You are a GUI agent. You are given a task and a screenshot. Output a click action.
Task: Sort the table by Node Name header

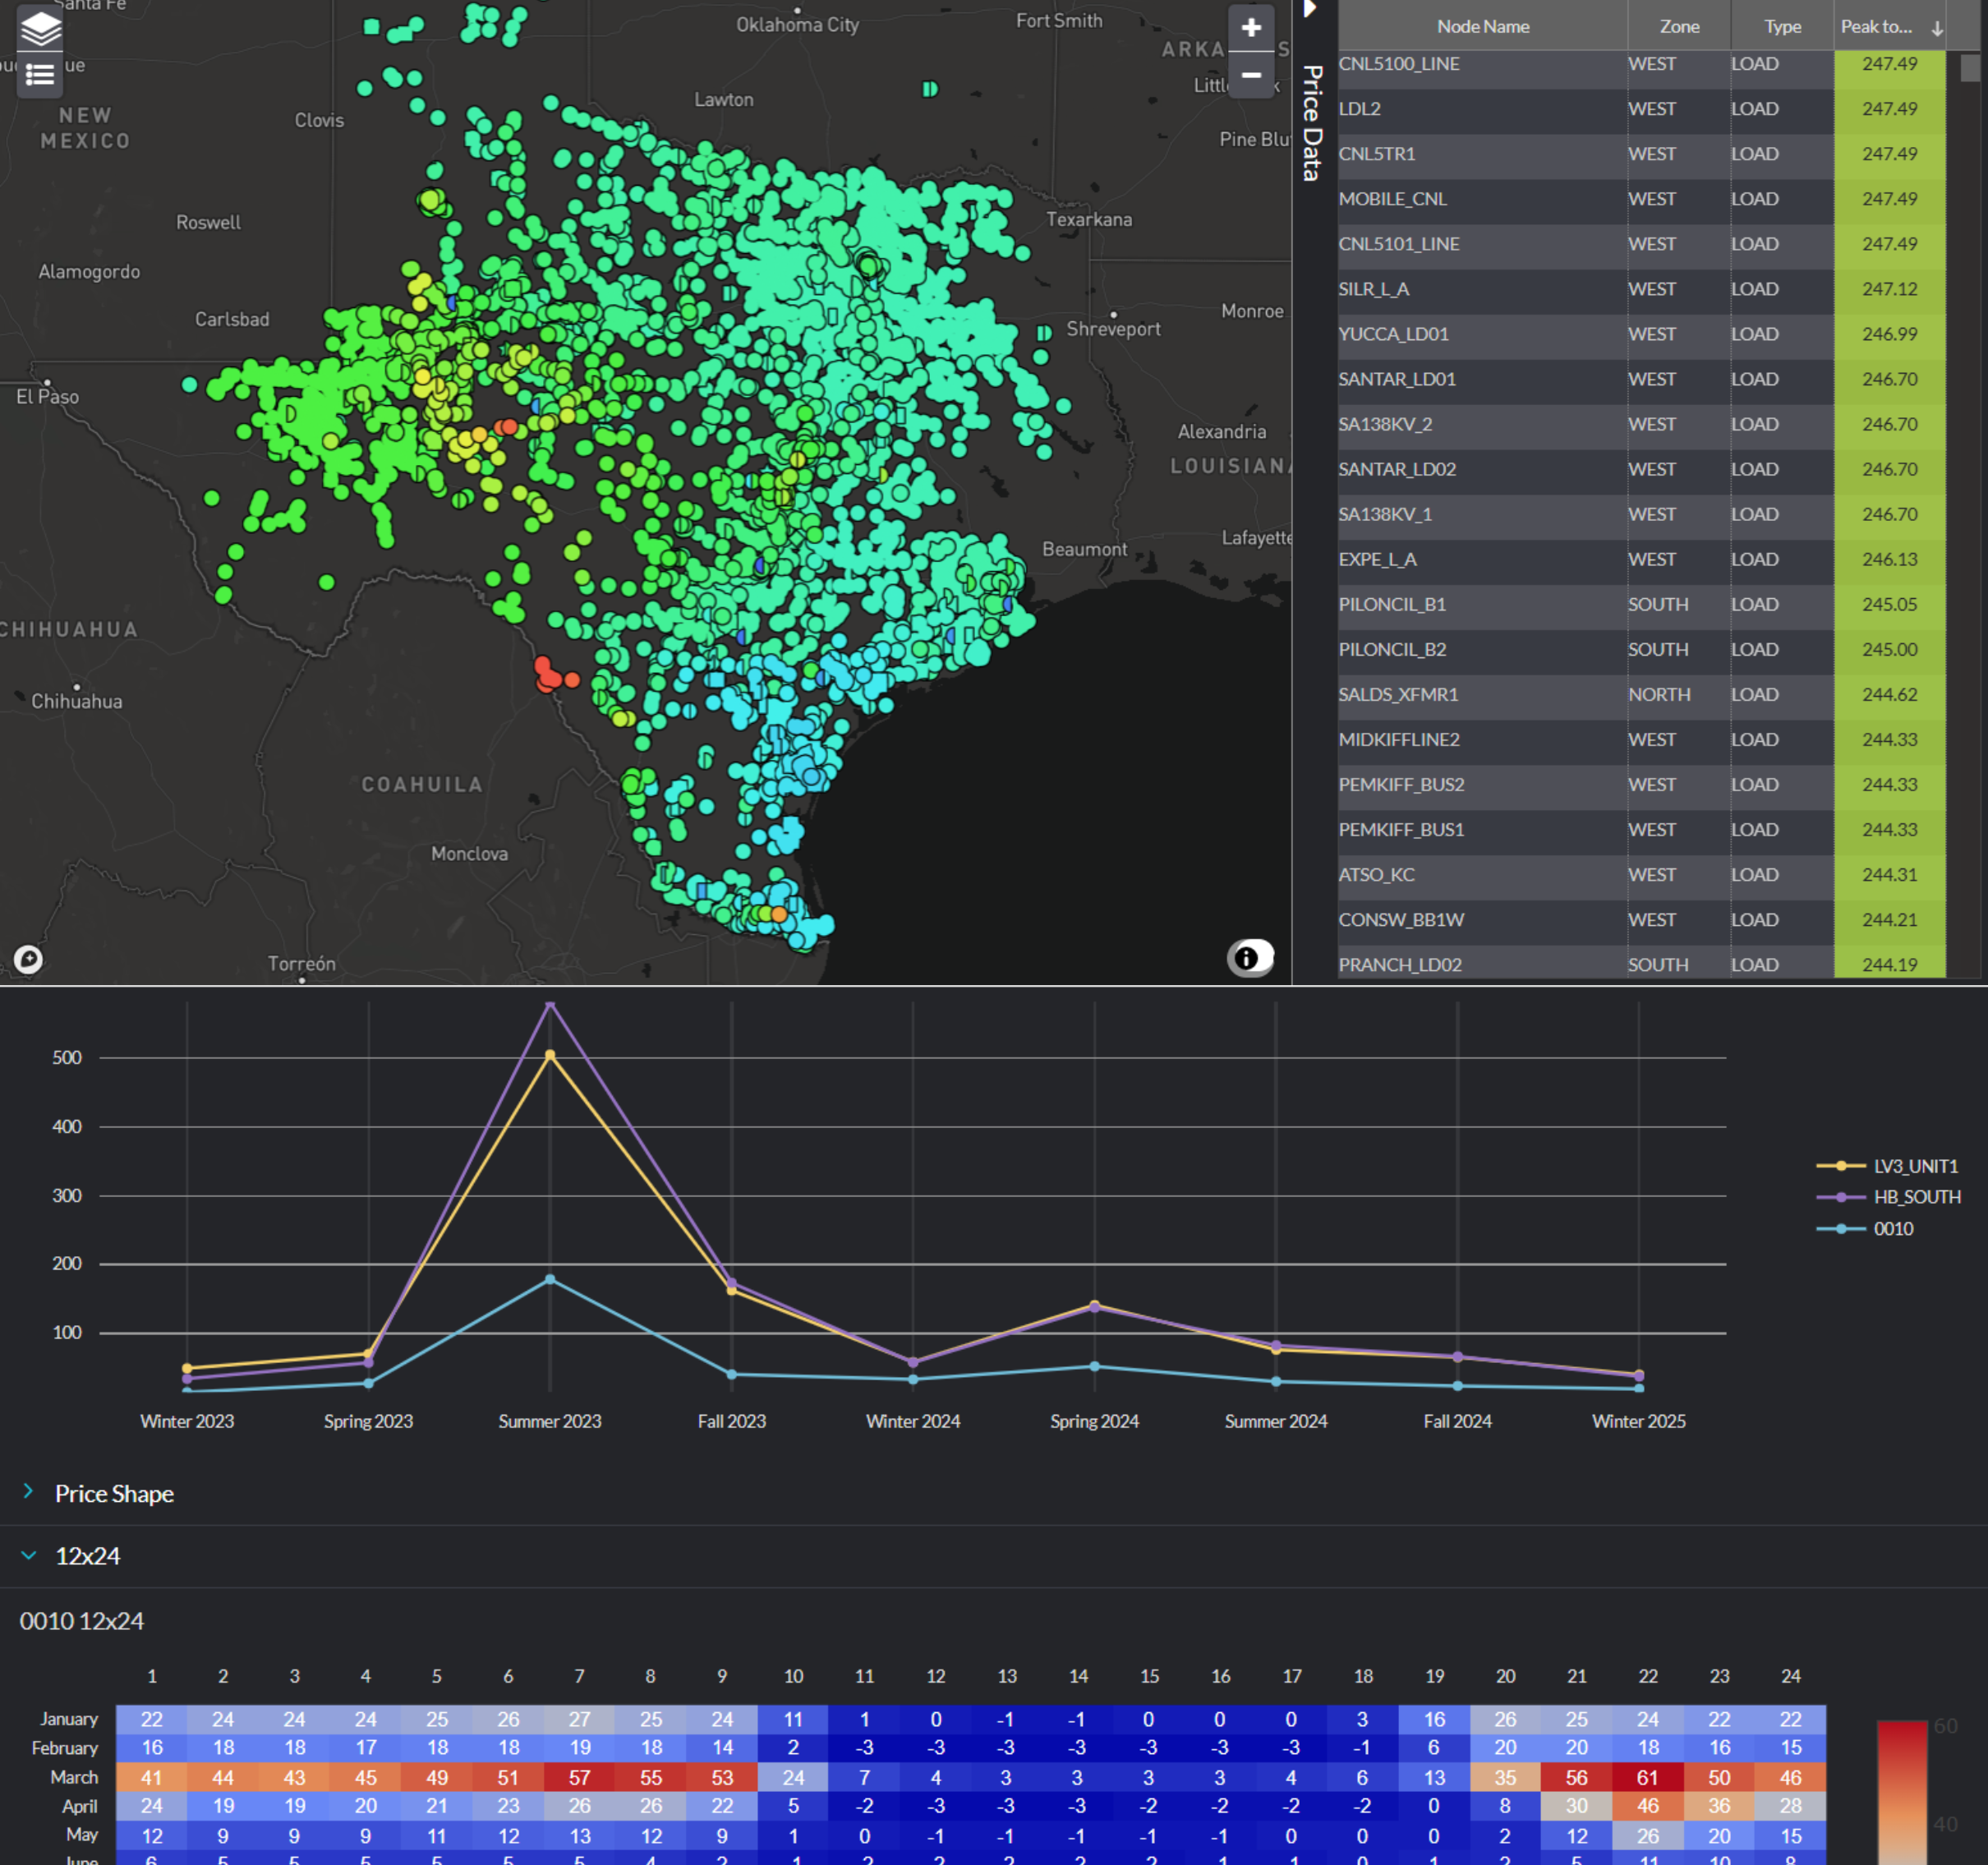point(1482,27)
